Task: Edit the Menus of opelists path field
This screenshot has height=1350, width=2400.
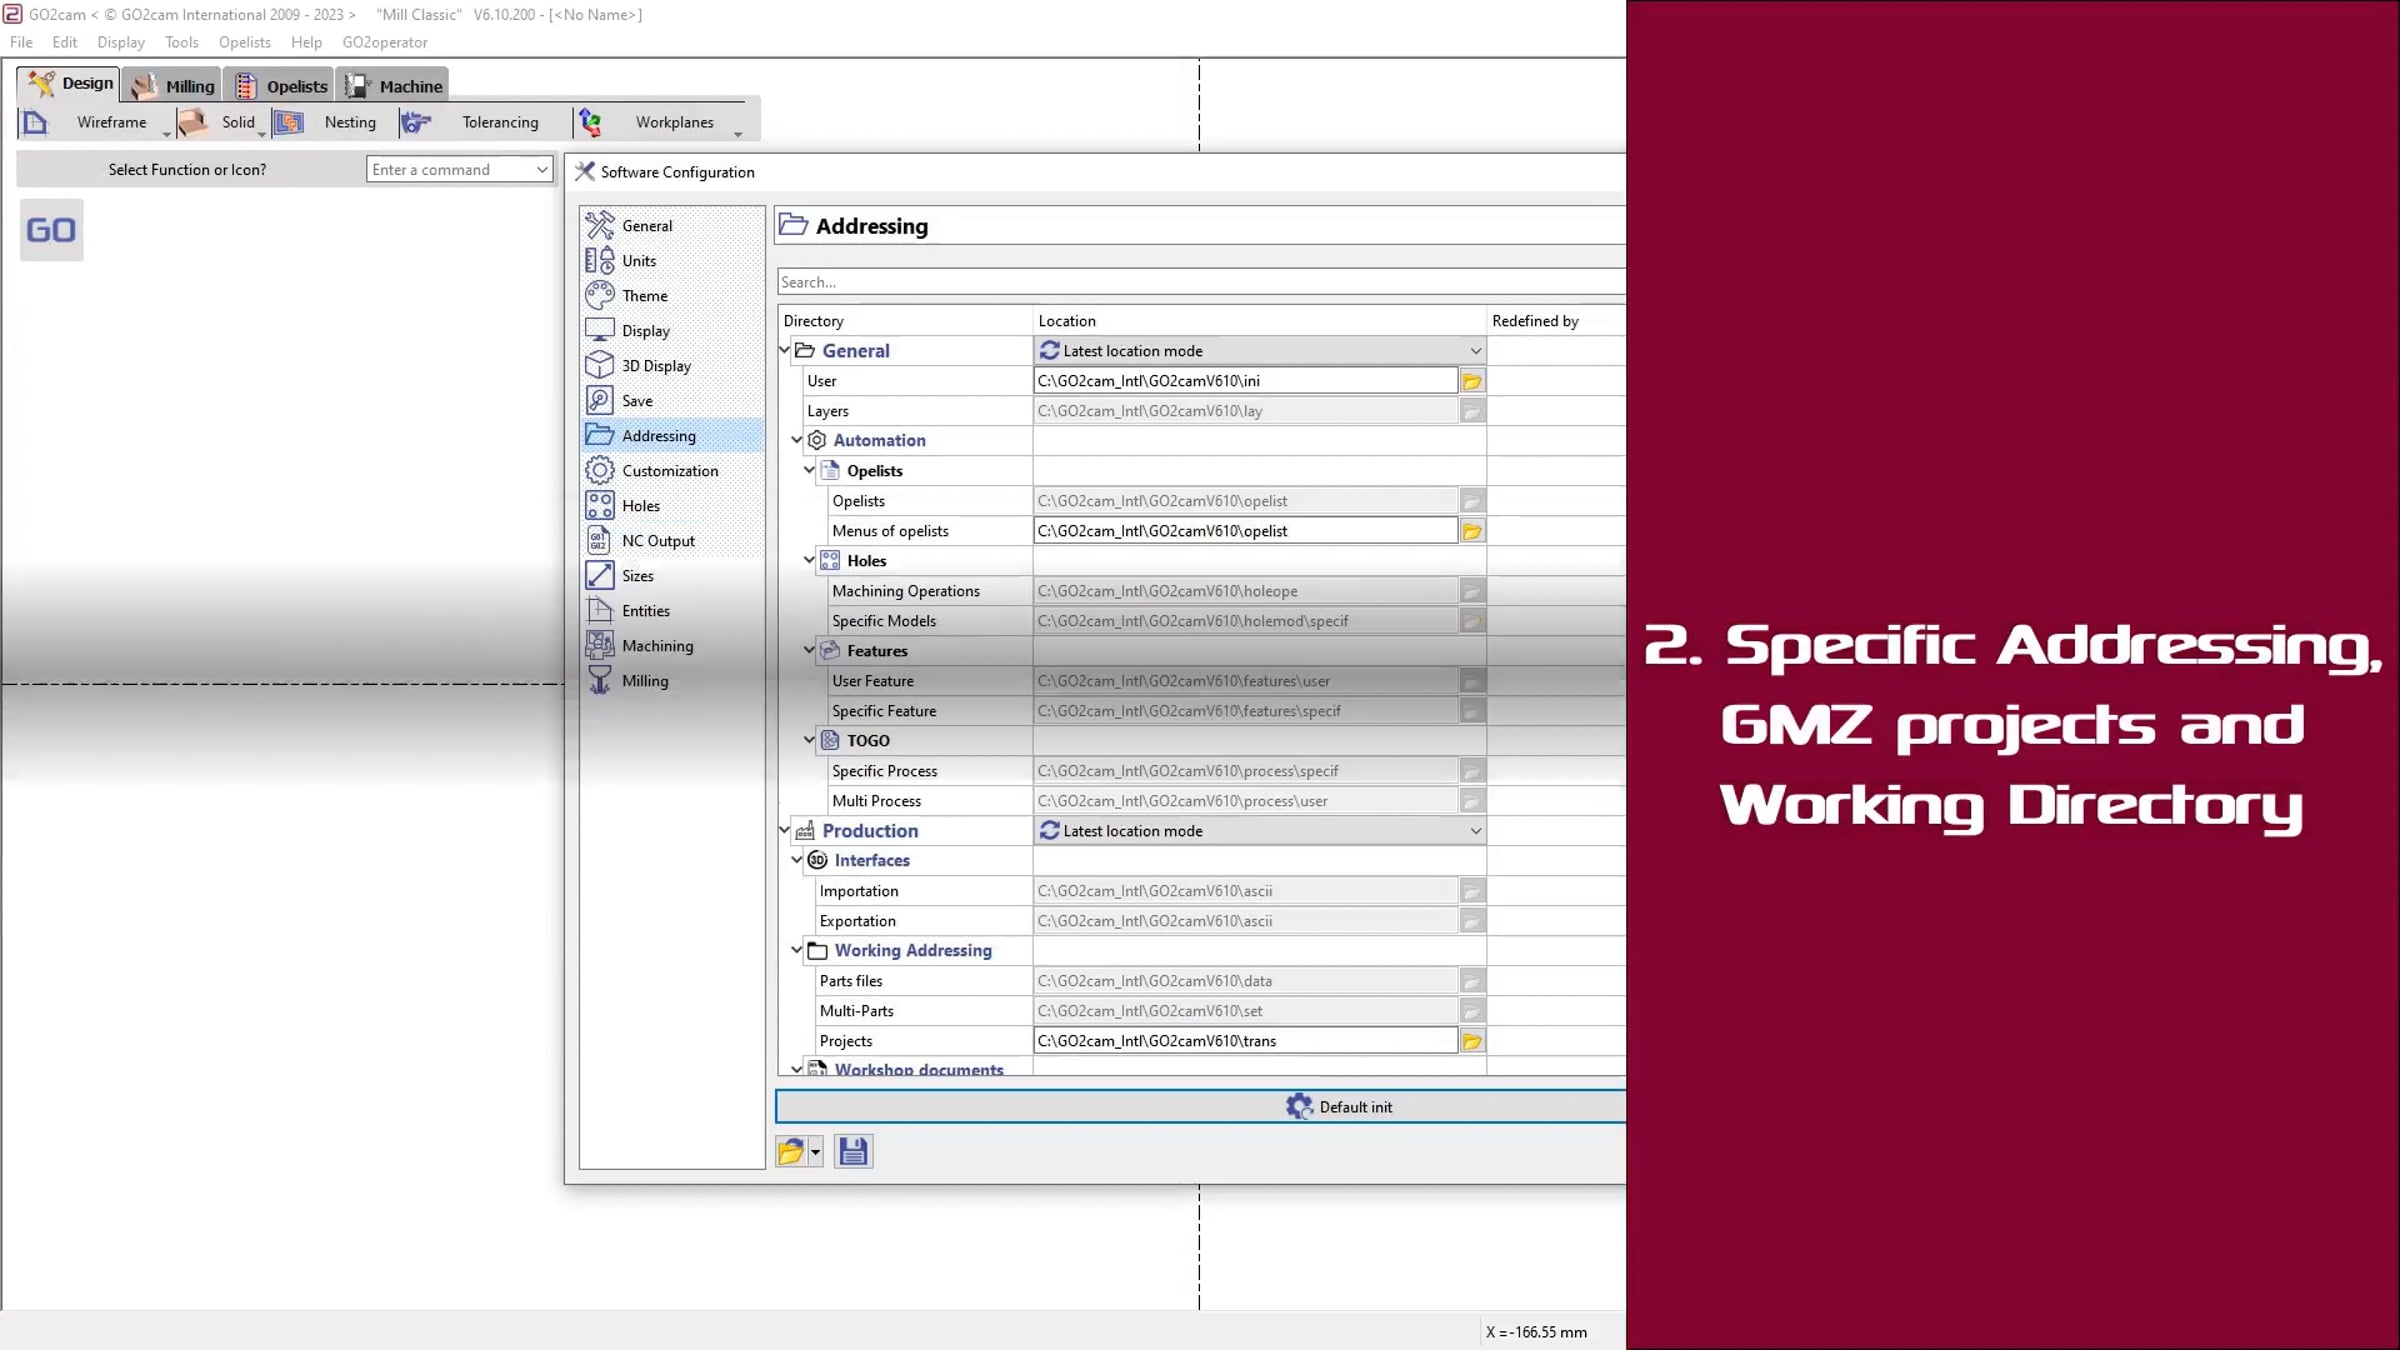Action: pyautogui.click(x=1245, y=531)
